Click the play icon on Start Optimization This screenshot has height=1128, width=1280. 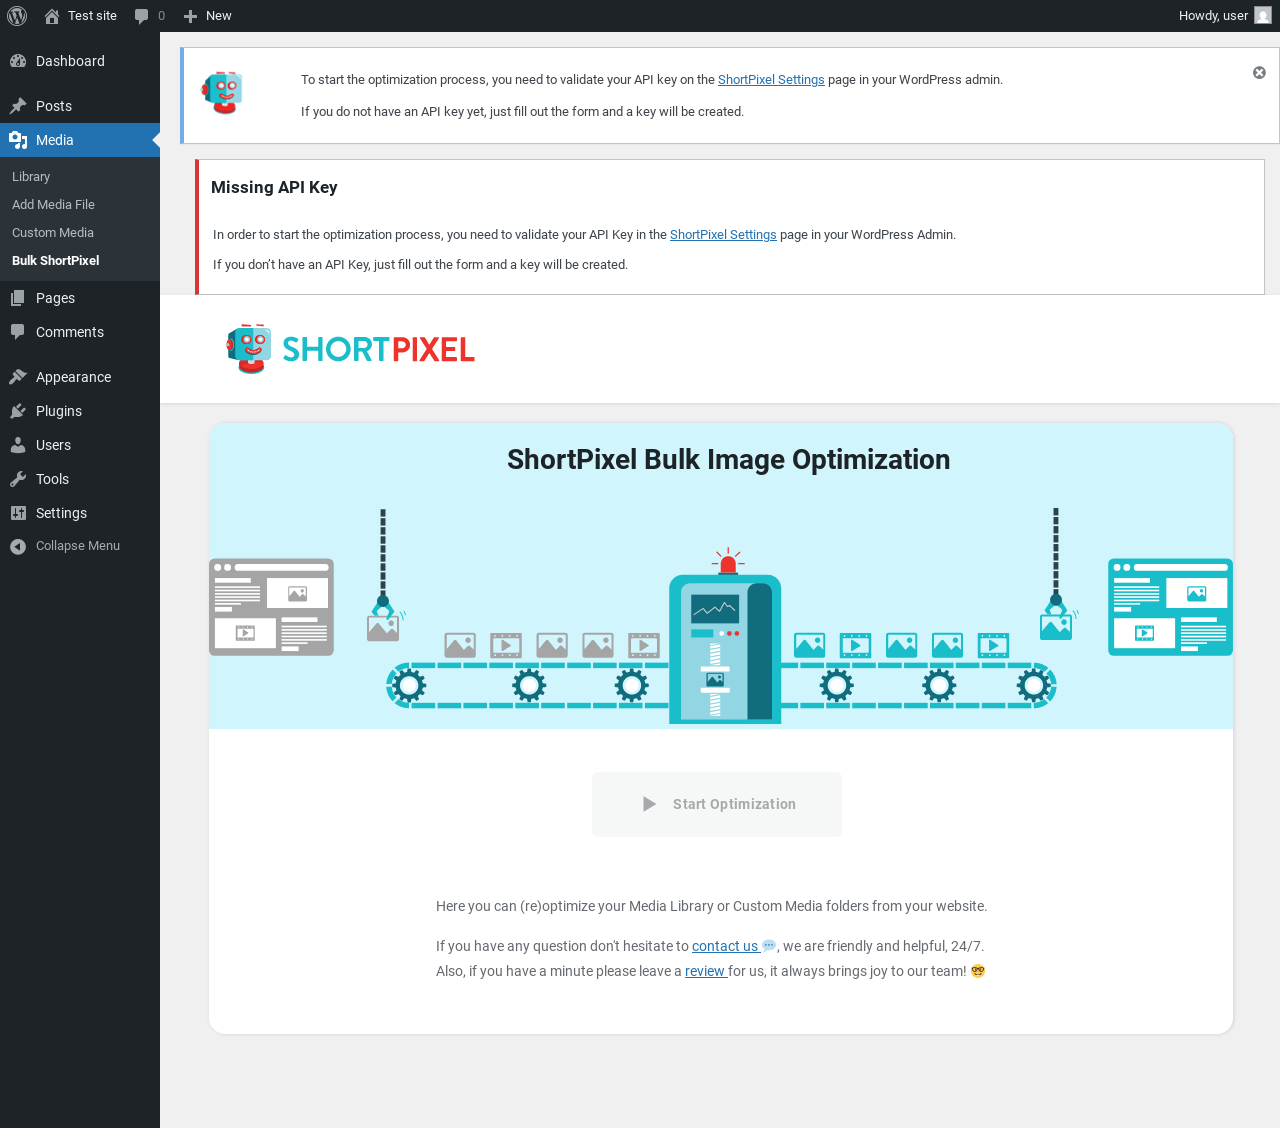click(649, 804)
